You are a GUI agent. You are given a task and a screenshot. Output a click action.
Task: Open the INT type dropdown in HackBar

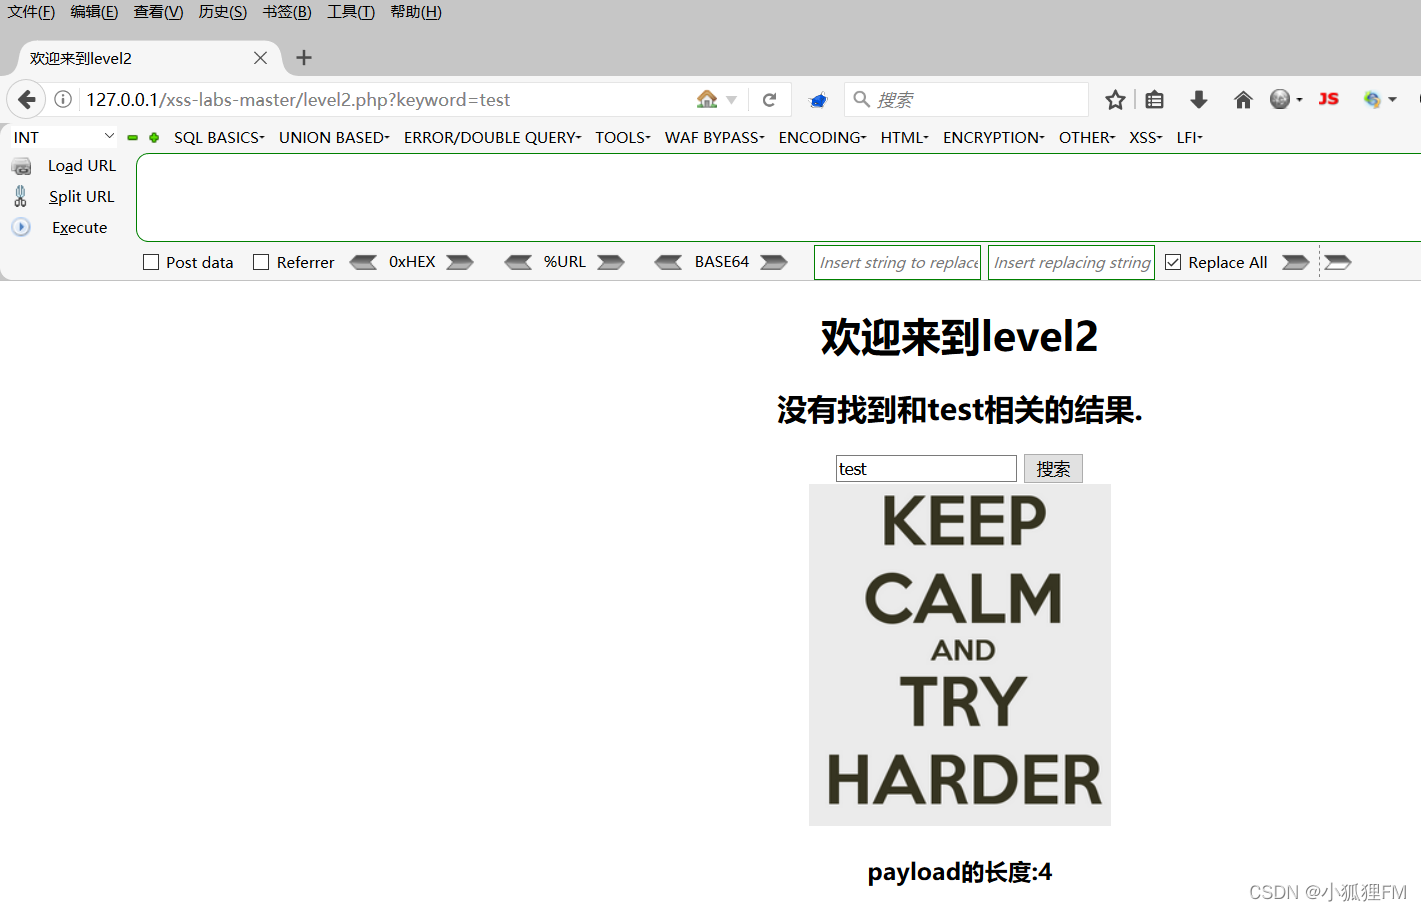63,137
